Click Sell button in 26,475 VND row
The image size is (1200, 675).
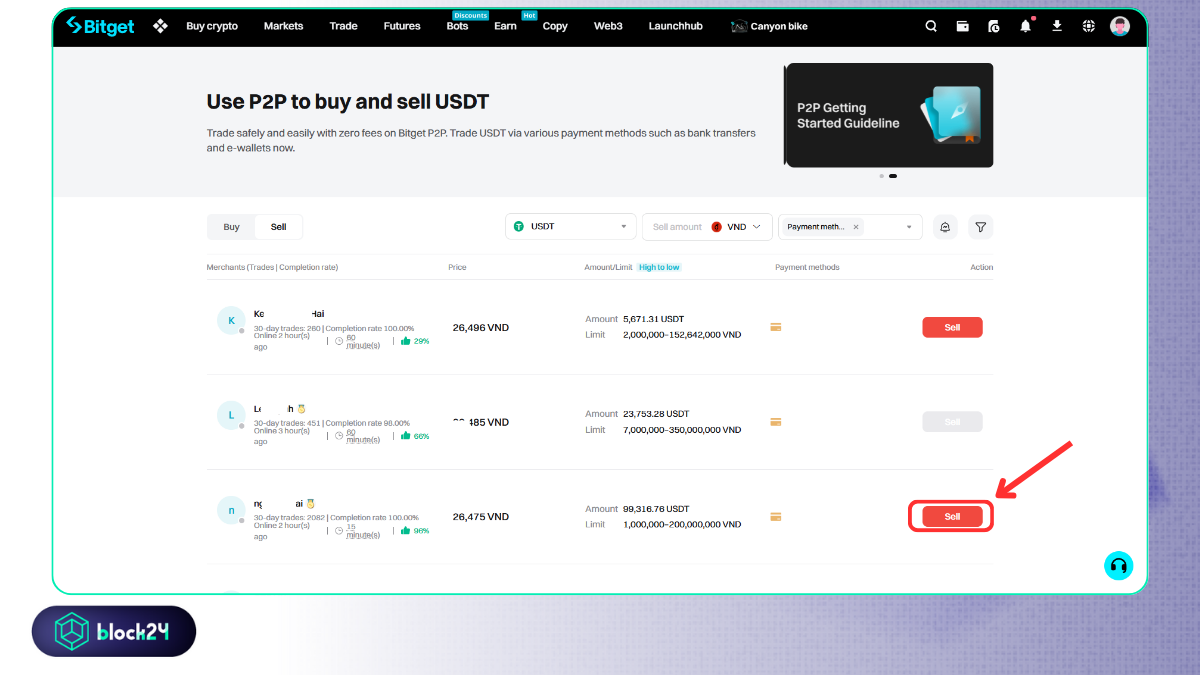tap(952, 517)
